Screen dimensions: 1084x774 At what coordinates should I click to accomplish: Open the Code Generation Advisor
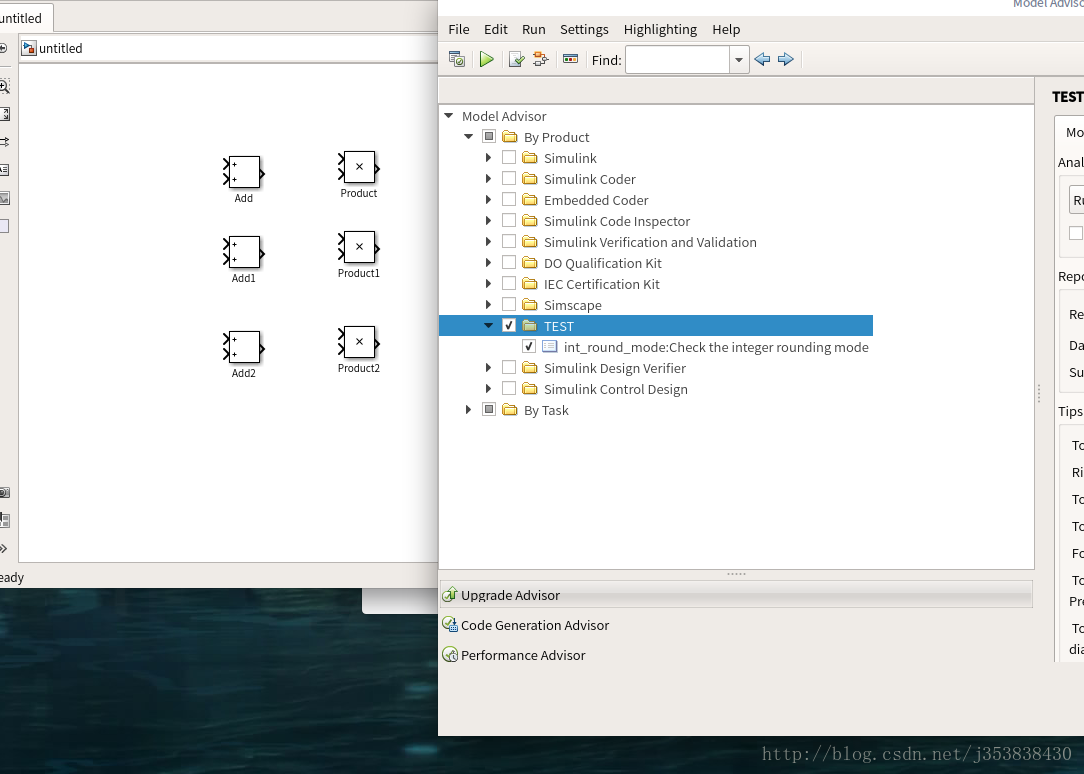point(534,625)
